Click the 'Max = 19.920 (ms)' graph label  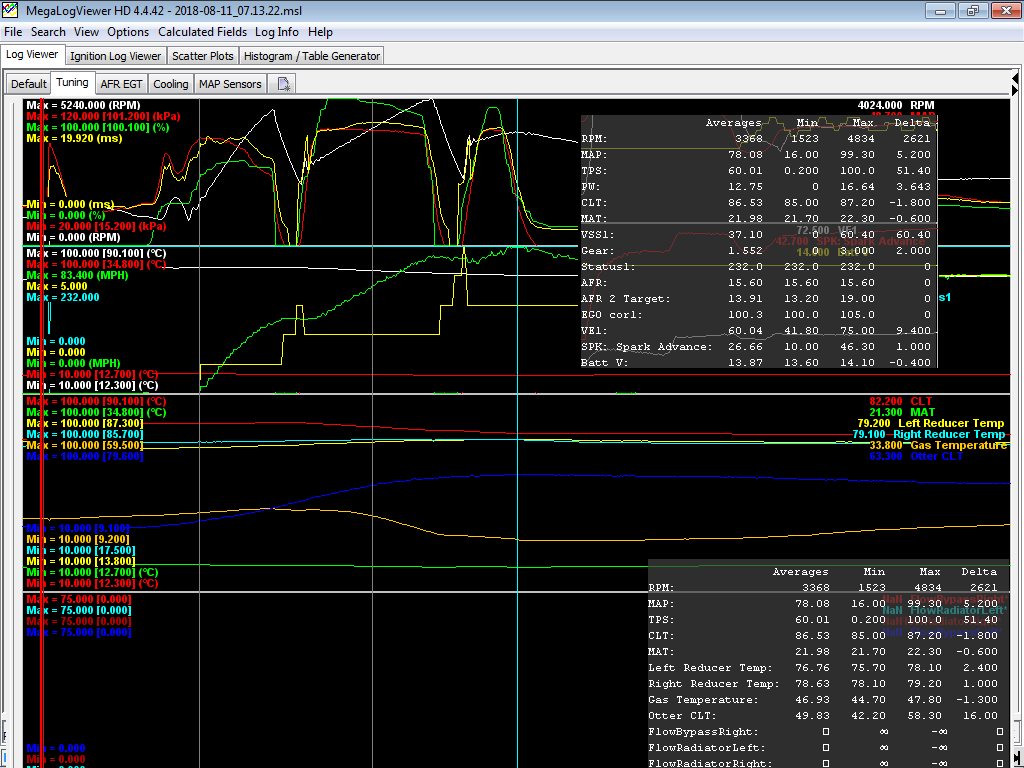pyautogui.click(x=74, y=138)
